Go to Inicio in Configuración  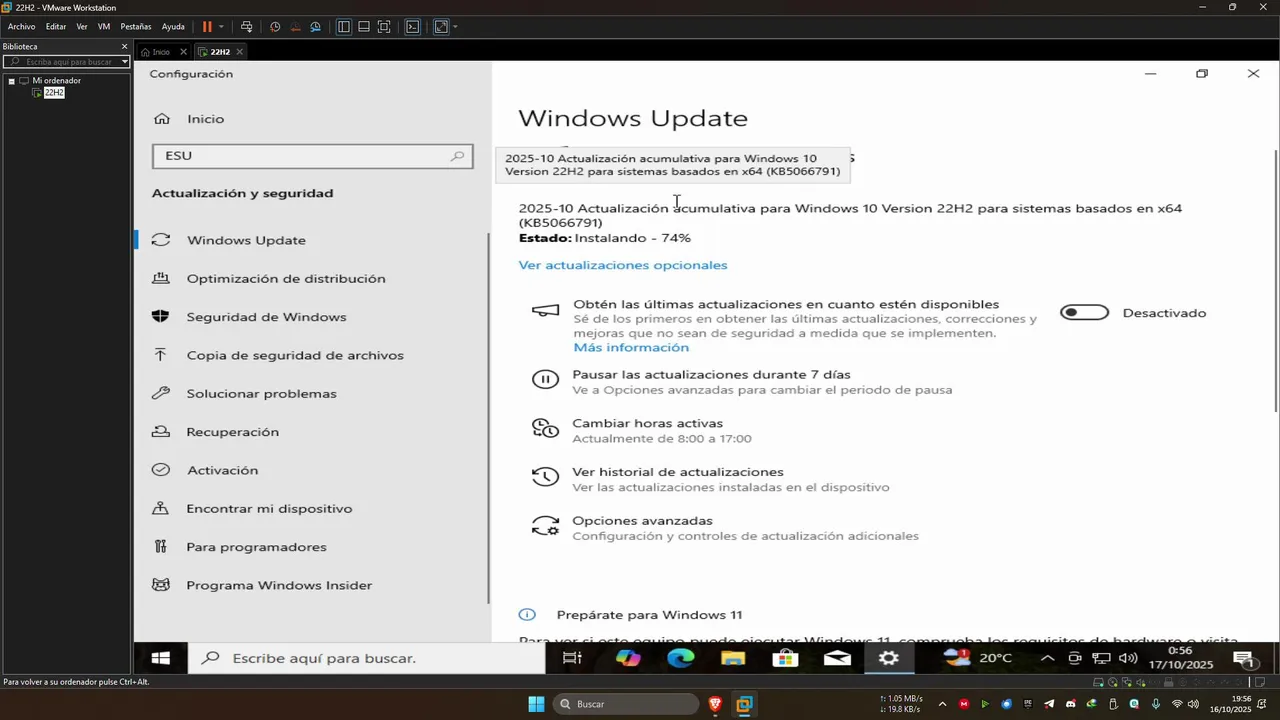[x=205, y=119]
